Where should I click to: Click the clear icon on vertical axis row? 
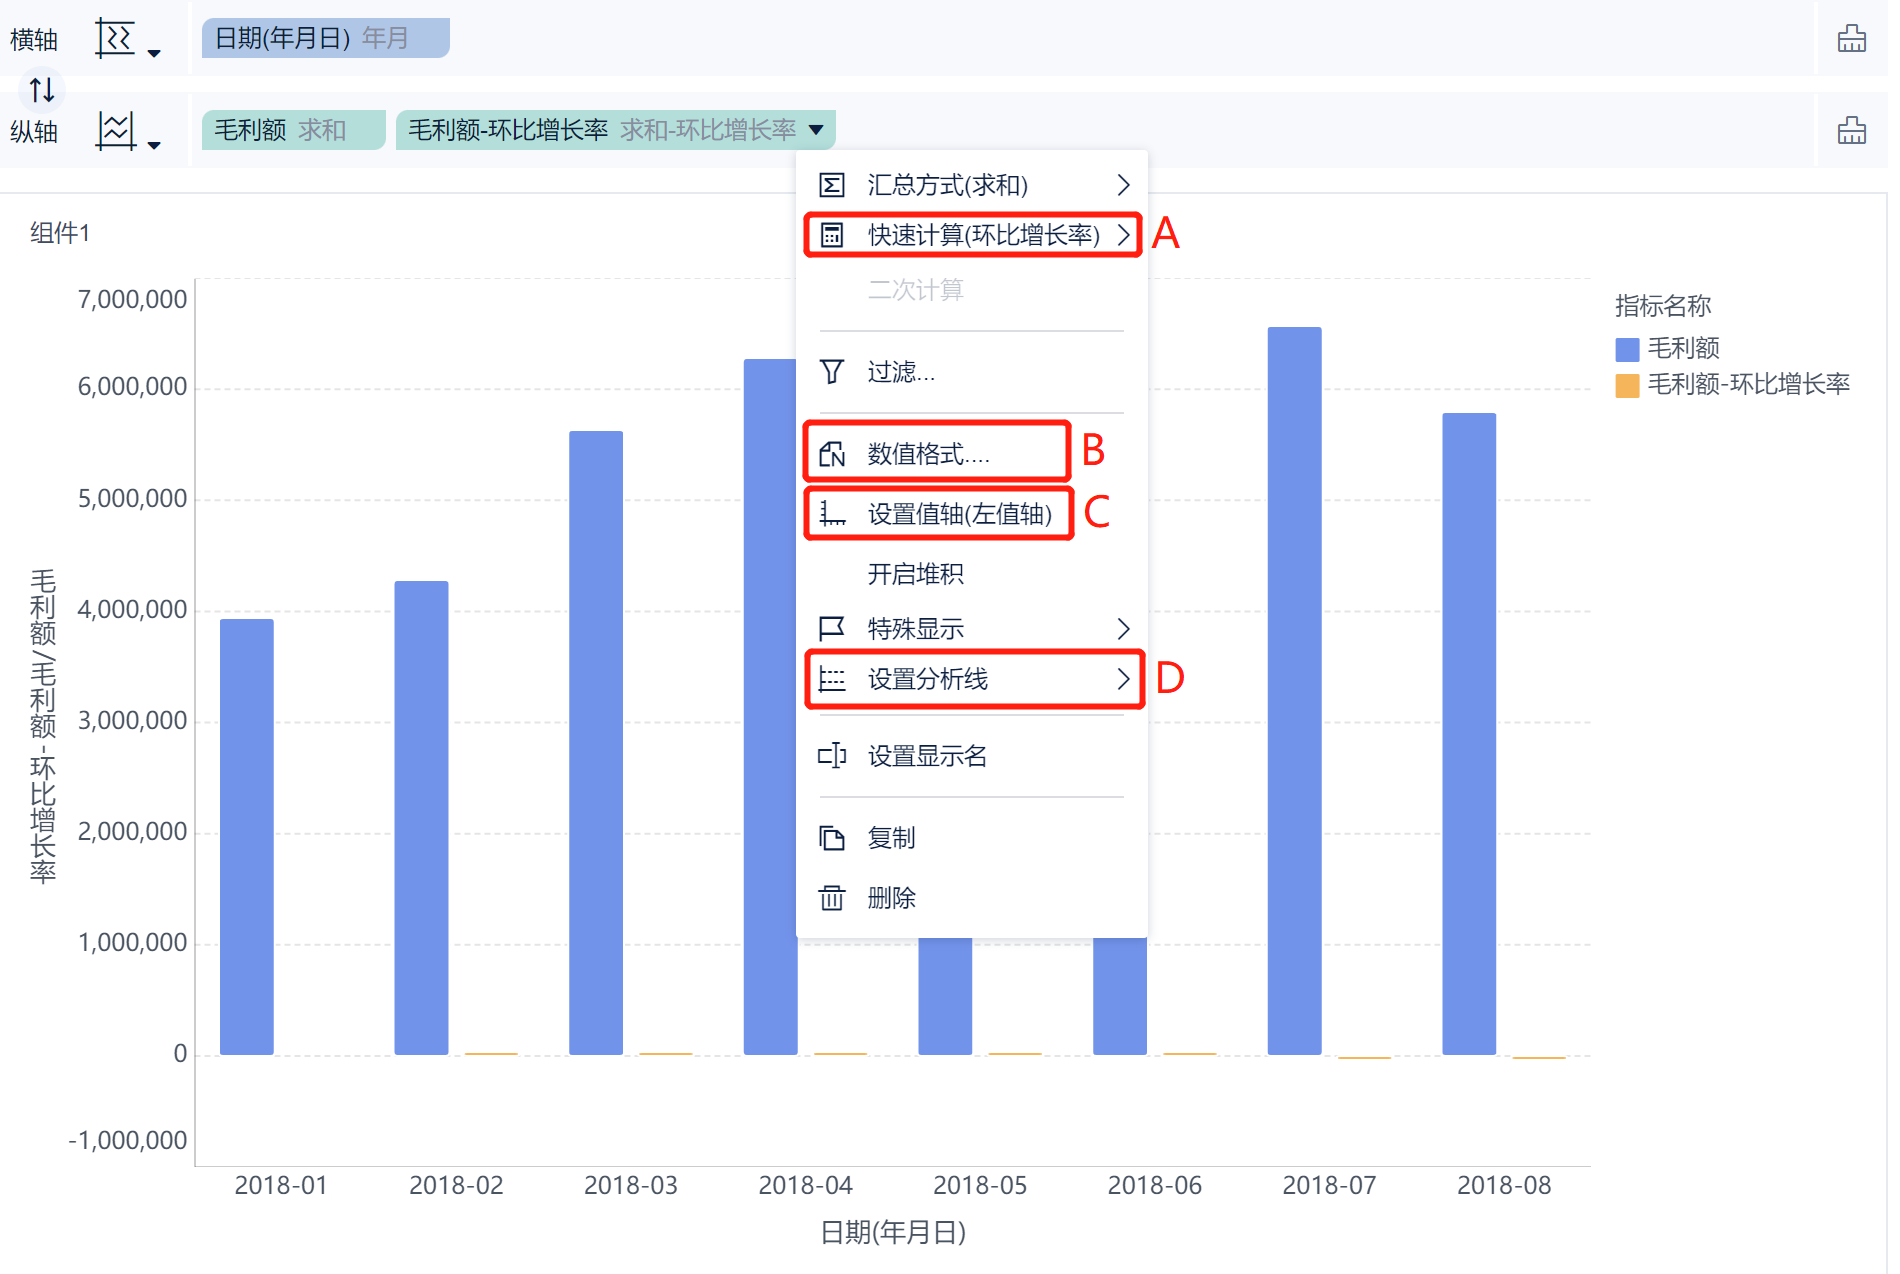click(1851, 131)
